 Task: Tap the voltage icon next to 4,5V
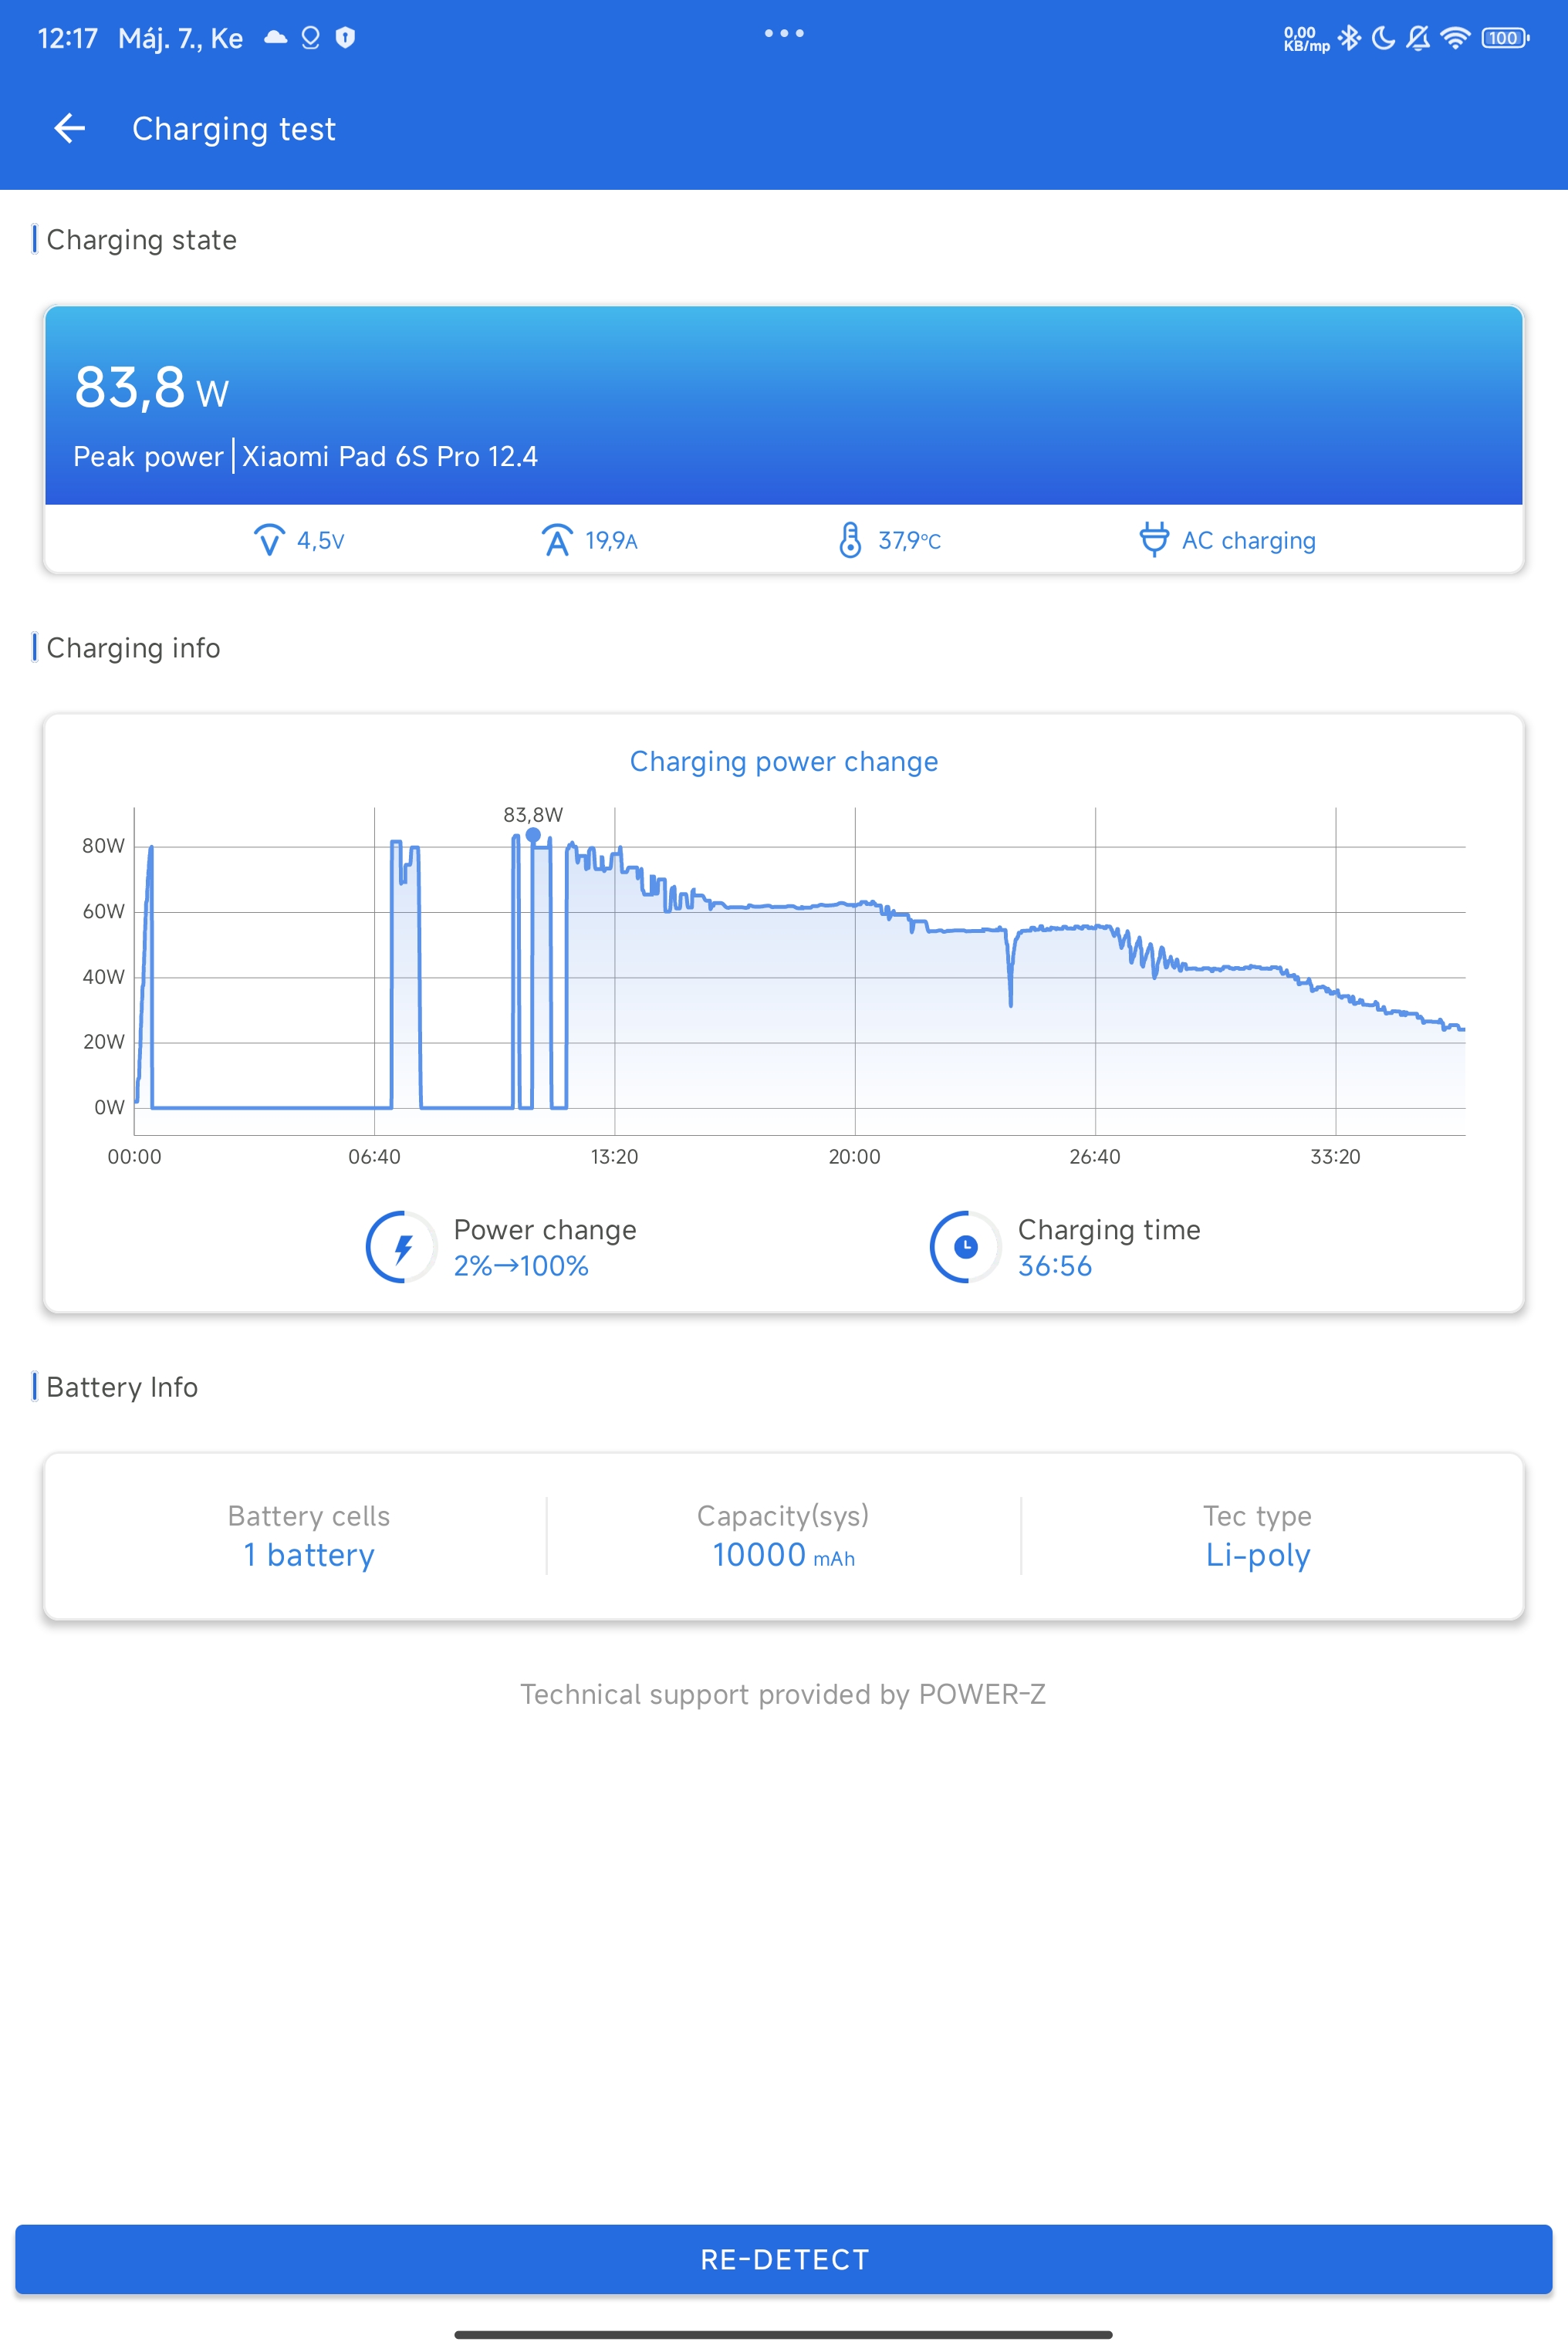(269, 540)
